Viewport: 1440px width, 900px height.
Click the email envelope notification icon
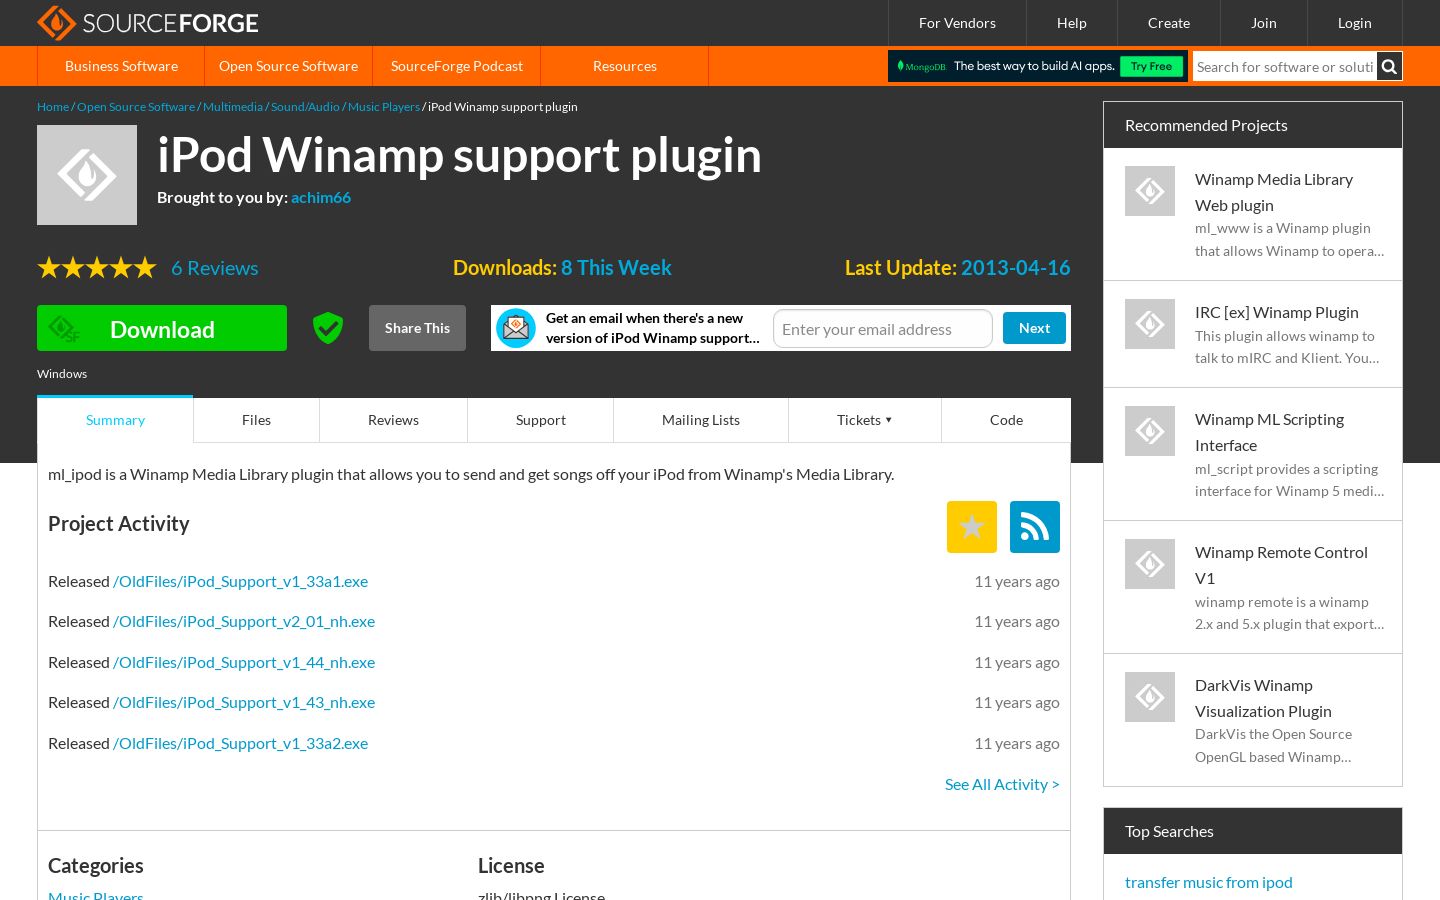tap(516, 328)
